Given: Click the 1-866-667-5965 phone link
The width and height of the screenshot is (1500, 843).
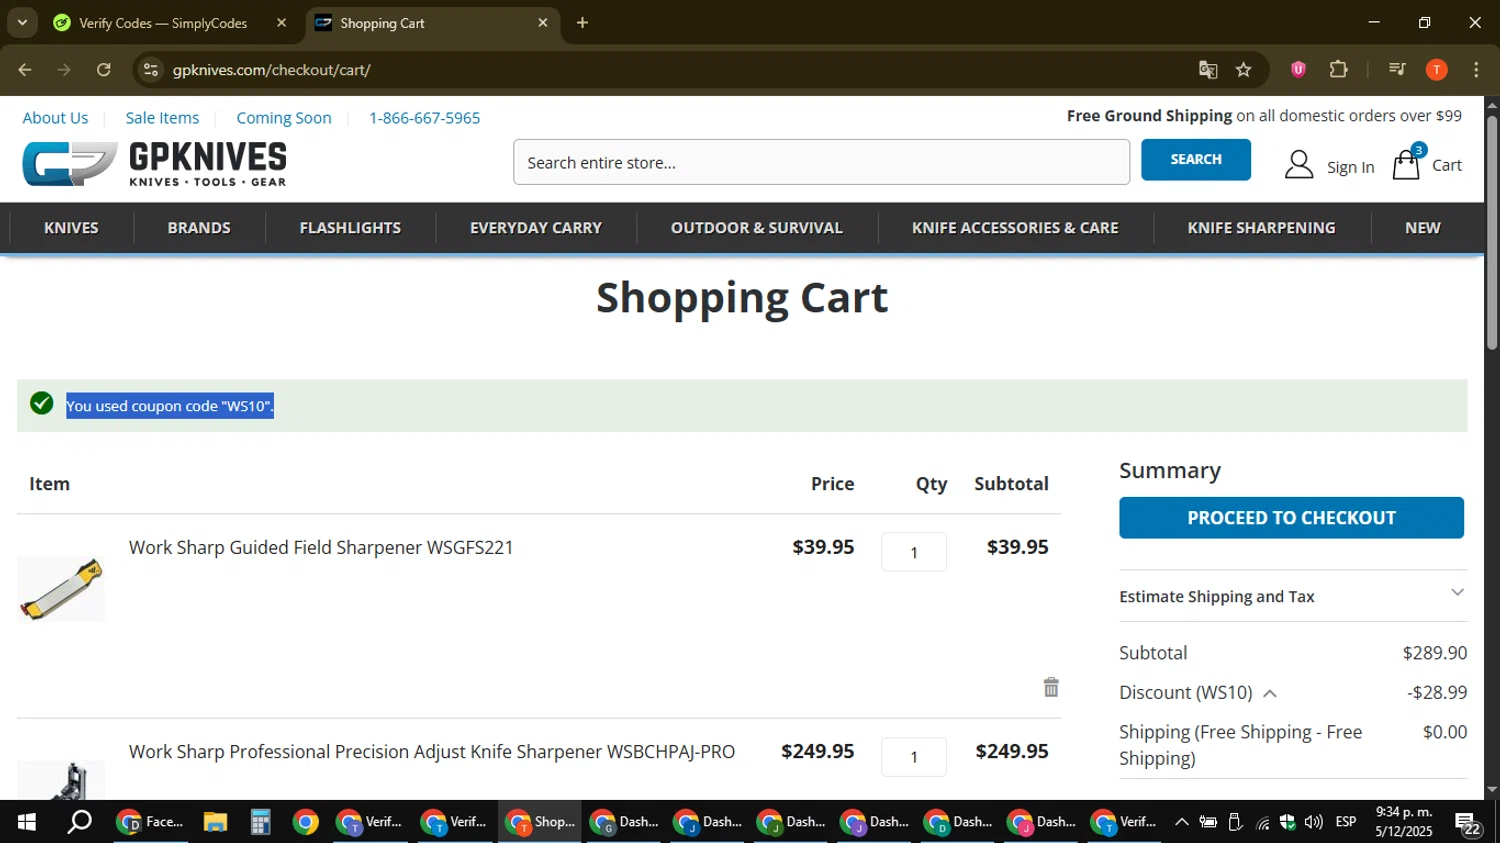Looking at the screenshot, I should coord(425,118).
